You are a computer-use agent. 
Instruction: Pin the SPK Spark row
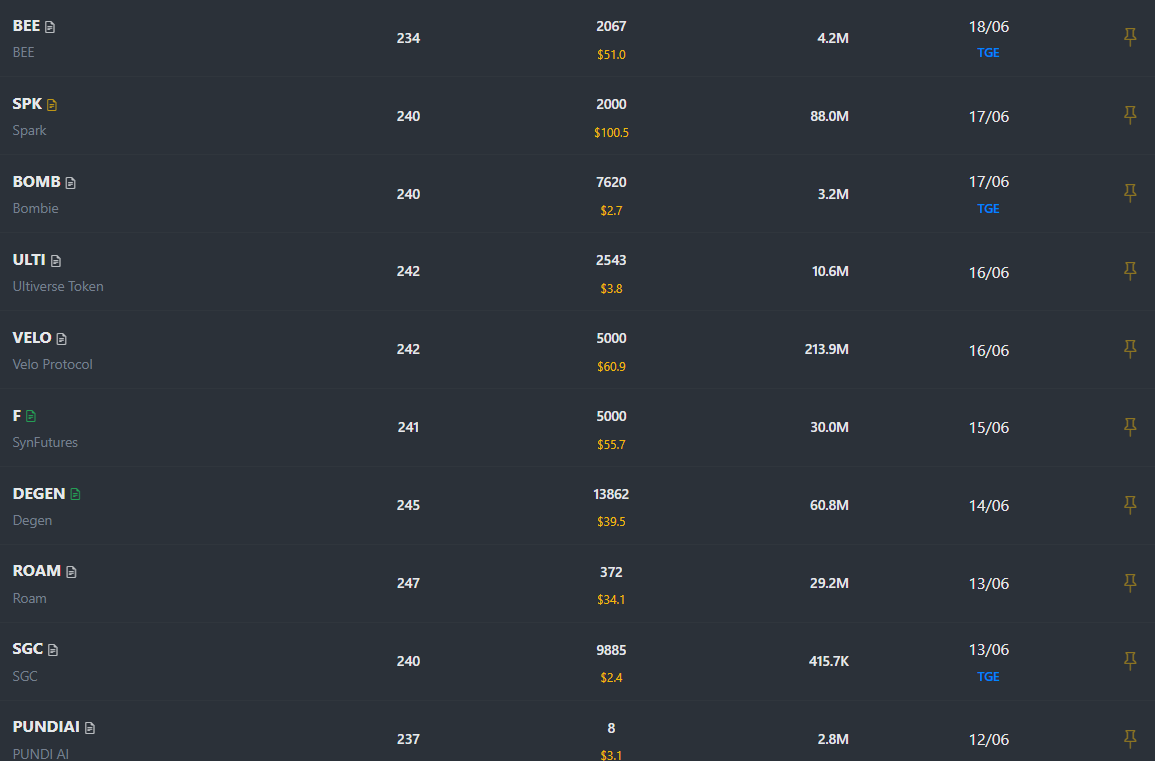click(1130, 116)
